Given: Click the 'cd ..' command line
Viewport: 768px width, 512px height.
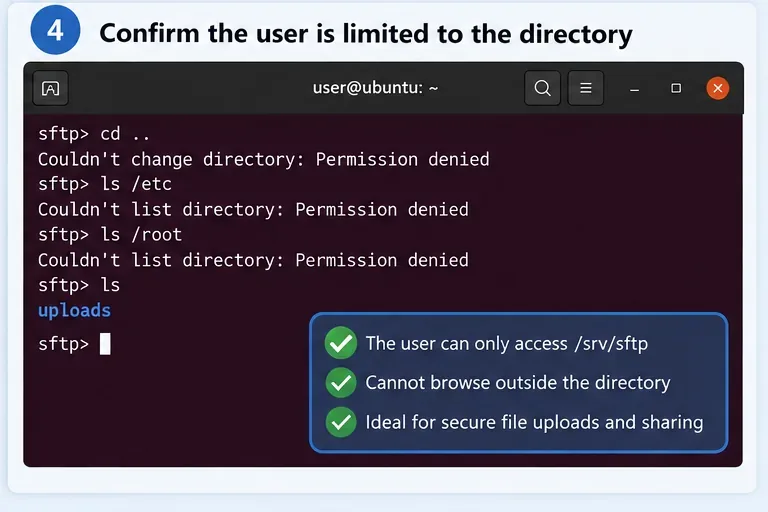Looking at the screenshot, I should (94, 133).
